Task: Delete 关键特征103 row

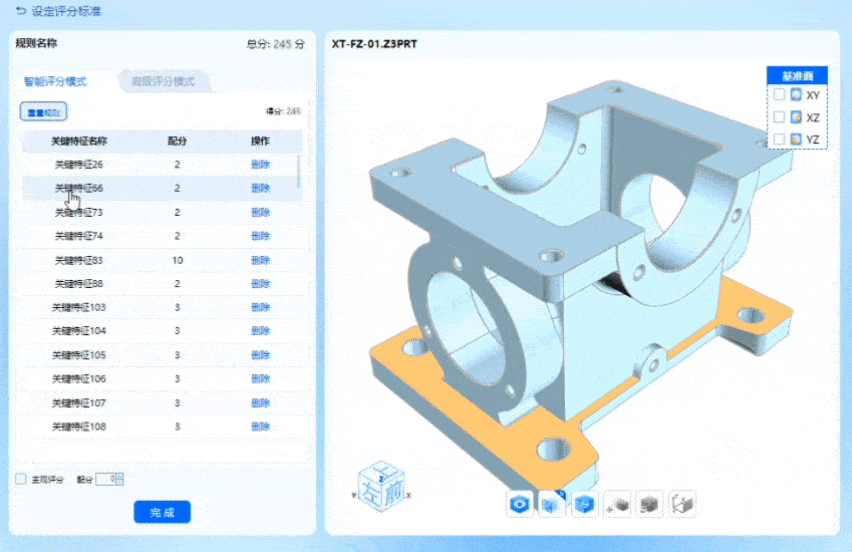Action: [260, 307]
